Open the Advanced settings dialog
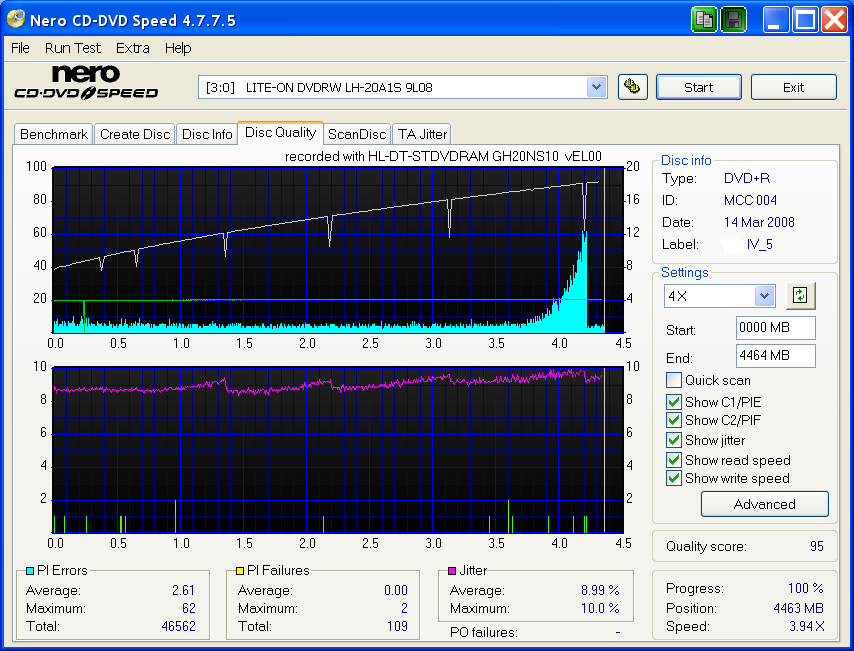 pyautogui.click(x=764, y=504)
